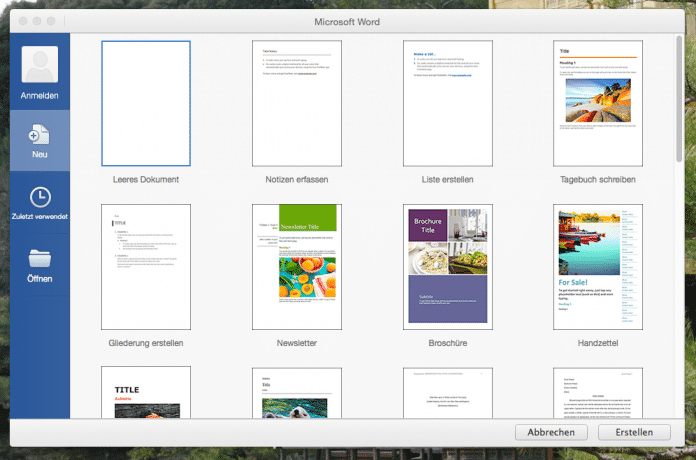This screenshot has height=460, width=696.
Task: Select the partially visible TITLE template in bottom row
Action: click(x=145, y=393)
